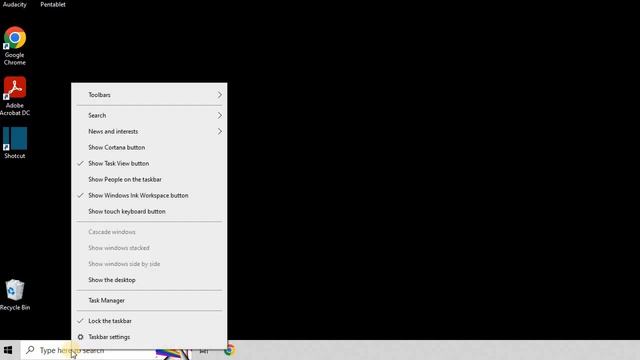
Task: Expand the Toolbars submenu arrow
Action: [x=220, y=95]
